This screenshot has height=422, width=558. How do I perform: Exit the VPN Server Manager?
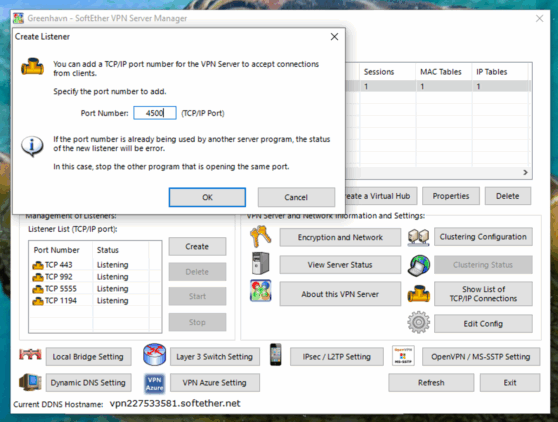coord(510,383)
